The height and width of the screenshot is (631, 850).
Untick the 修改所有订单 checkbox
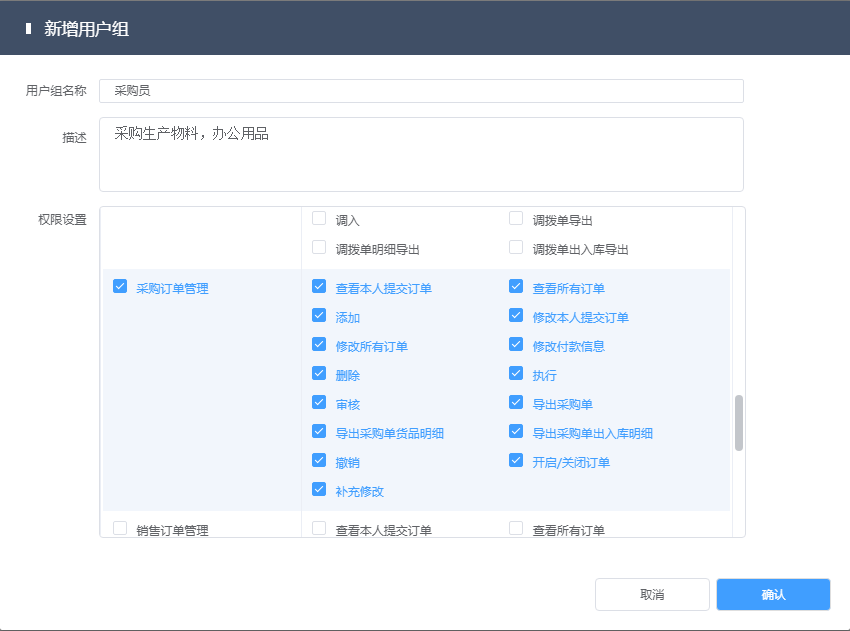click(319, 344)
